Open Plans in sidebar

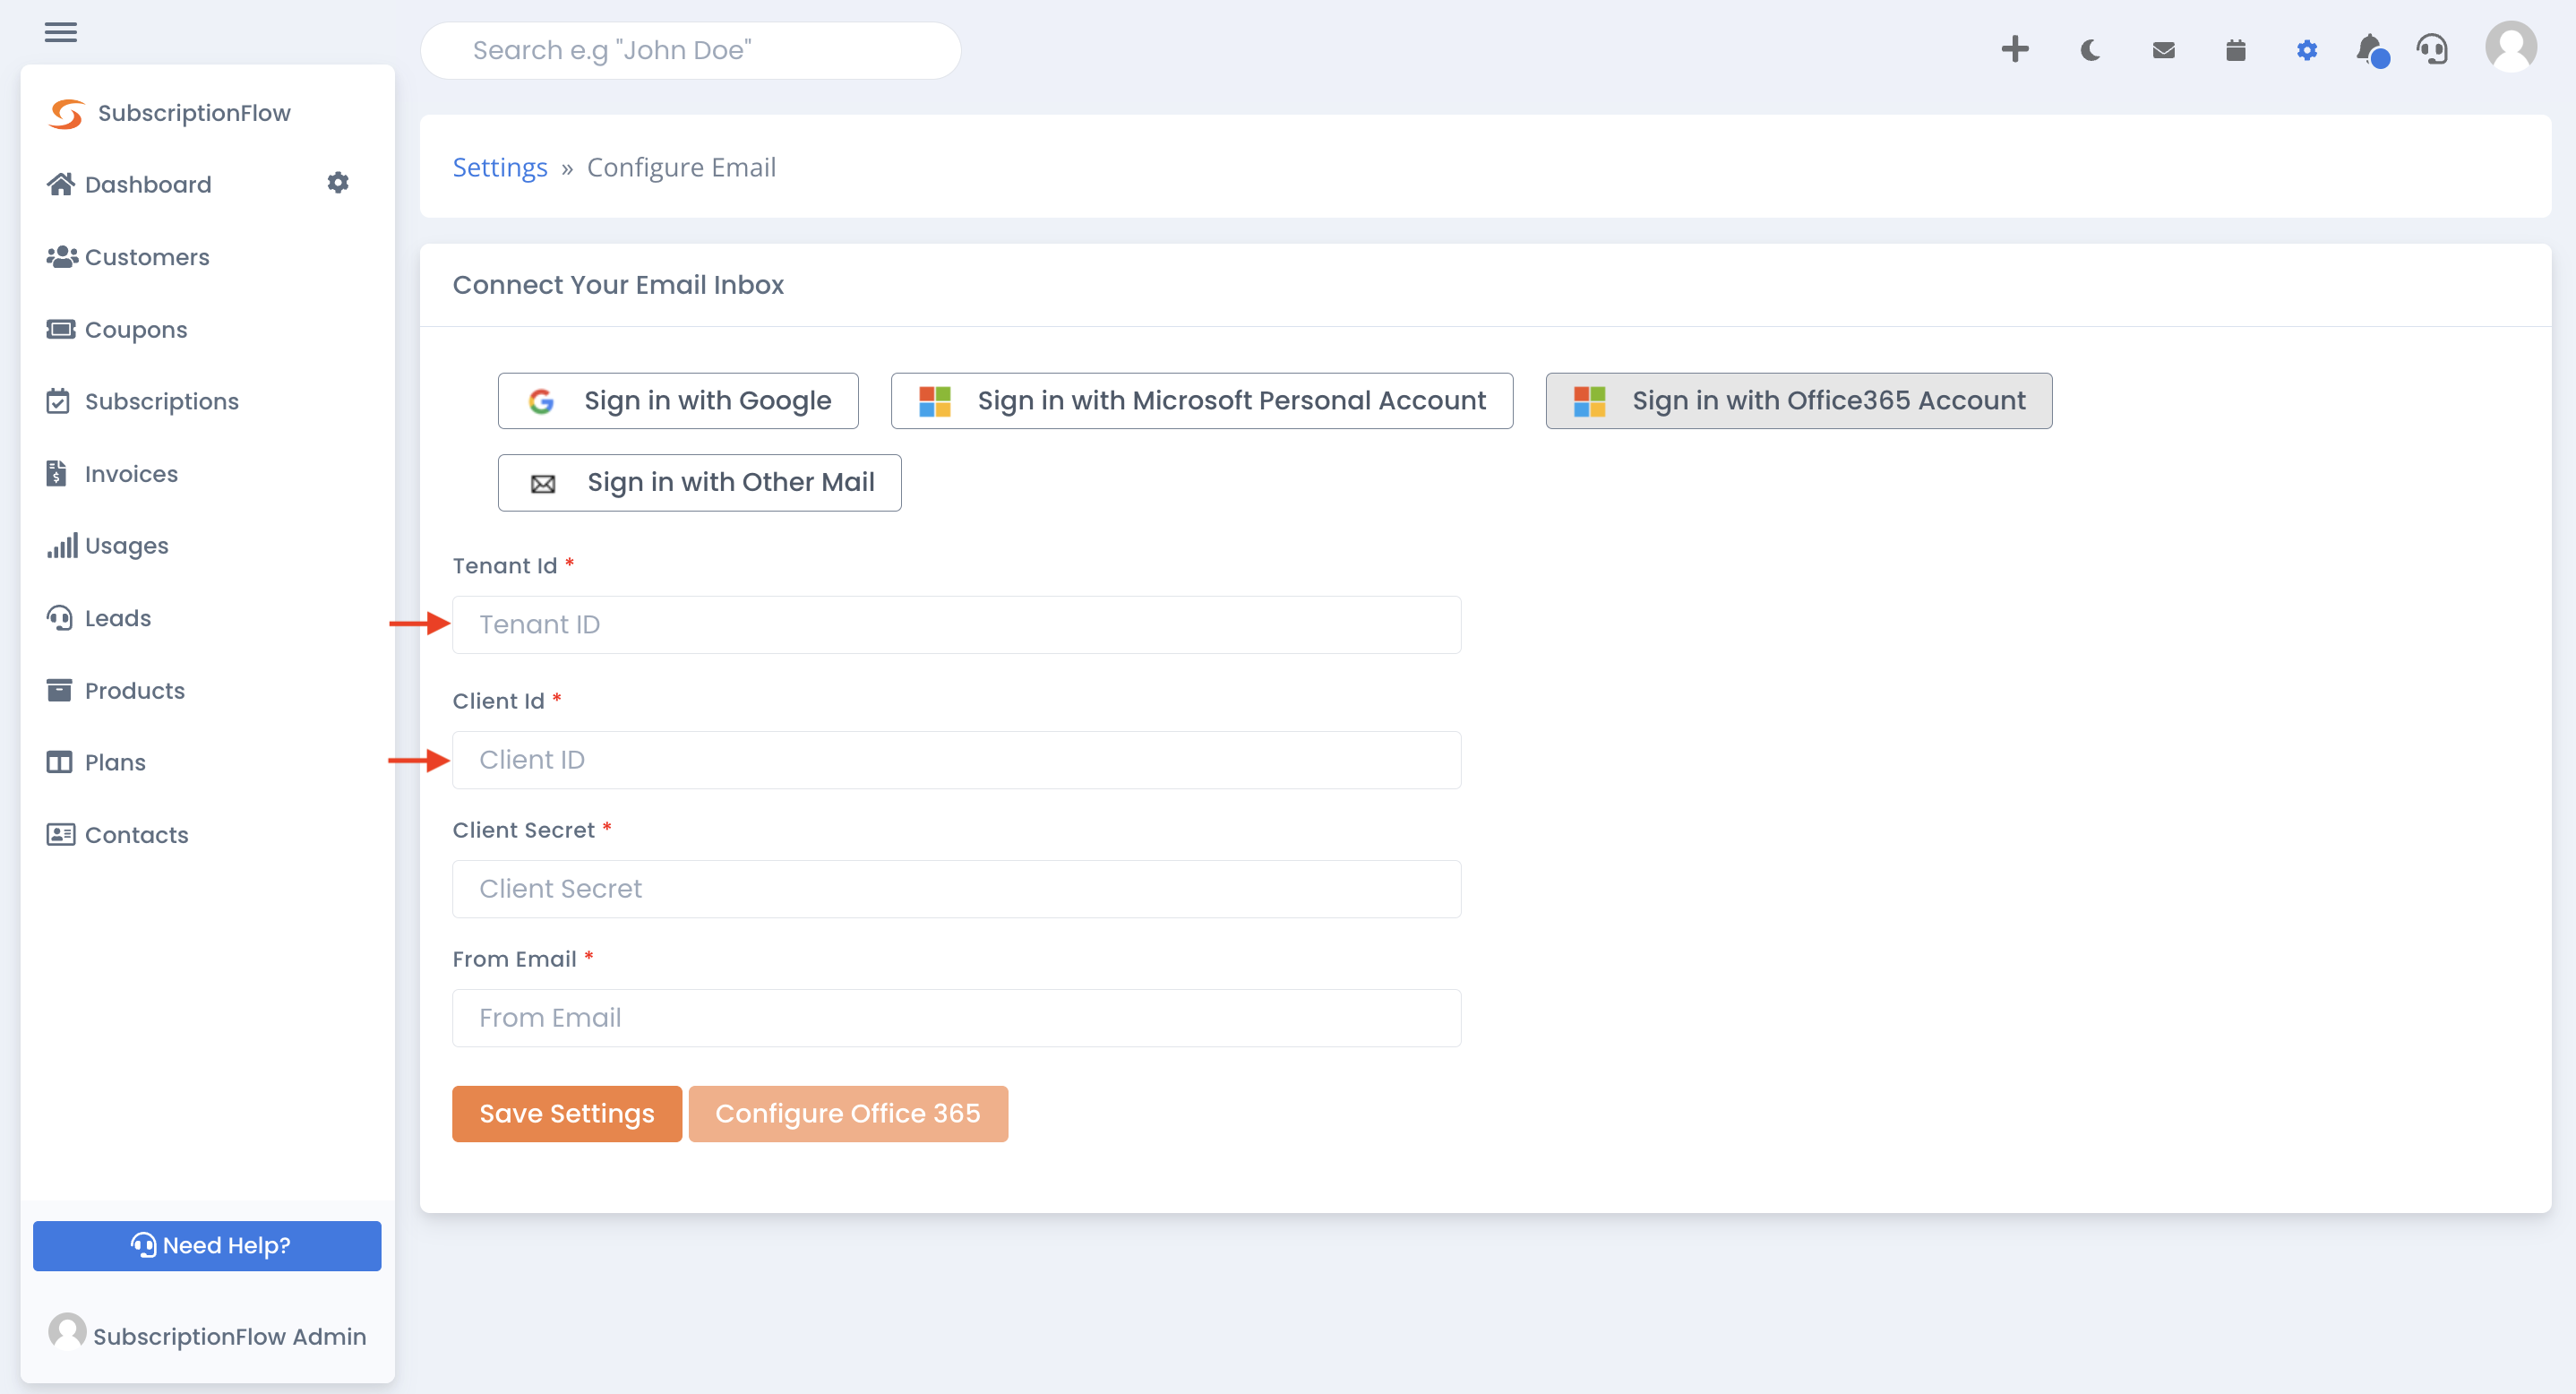(96, 762)
